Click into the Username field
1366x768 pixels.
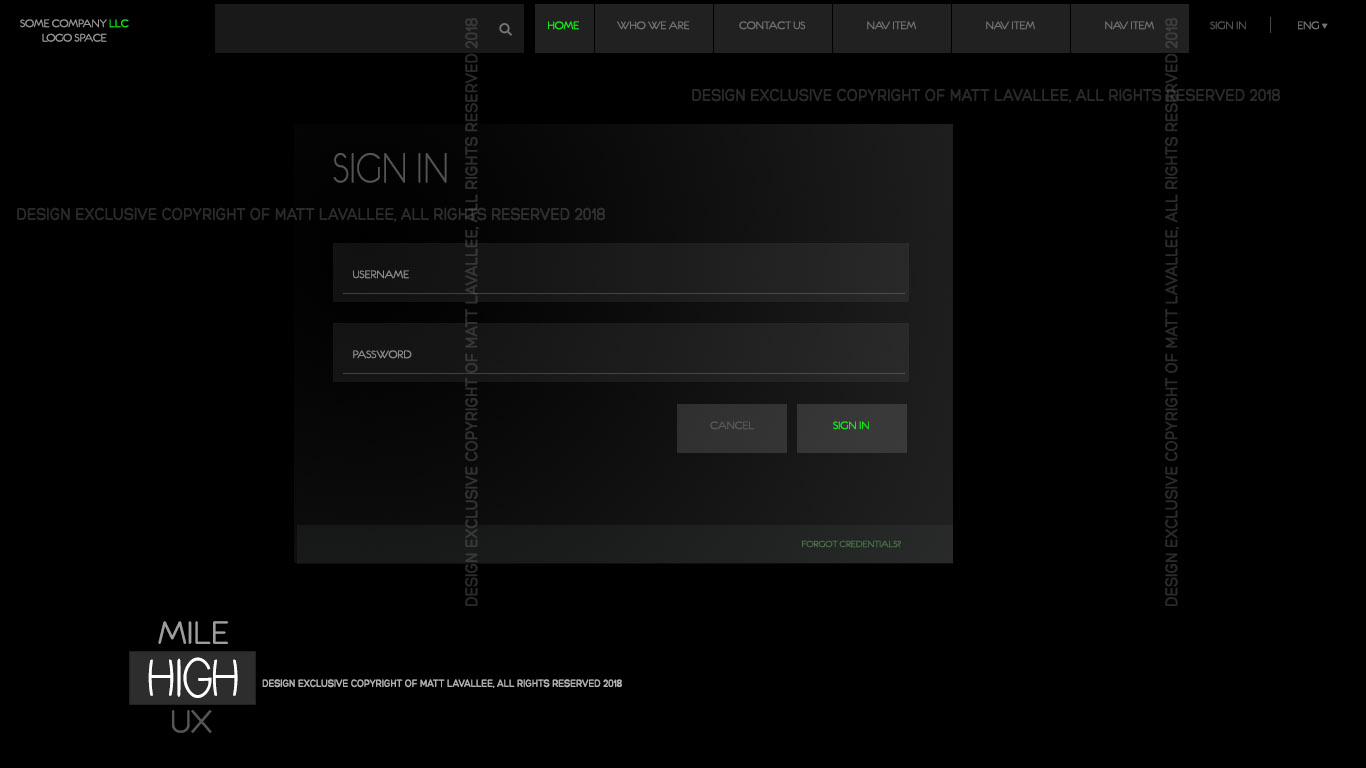click(620, 274)
